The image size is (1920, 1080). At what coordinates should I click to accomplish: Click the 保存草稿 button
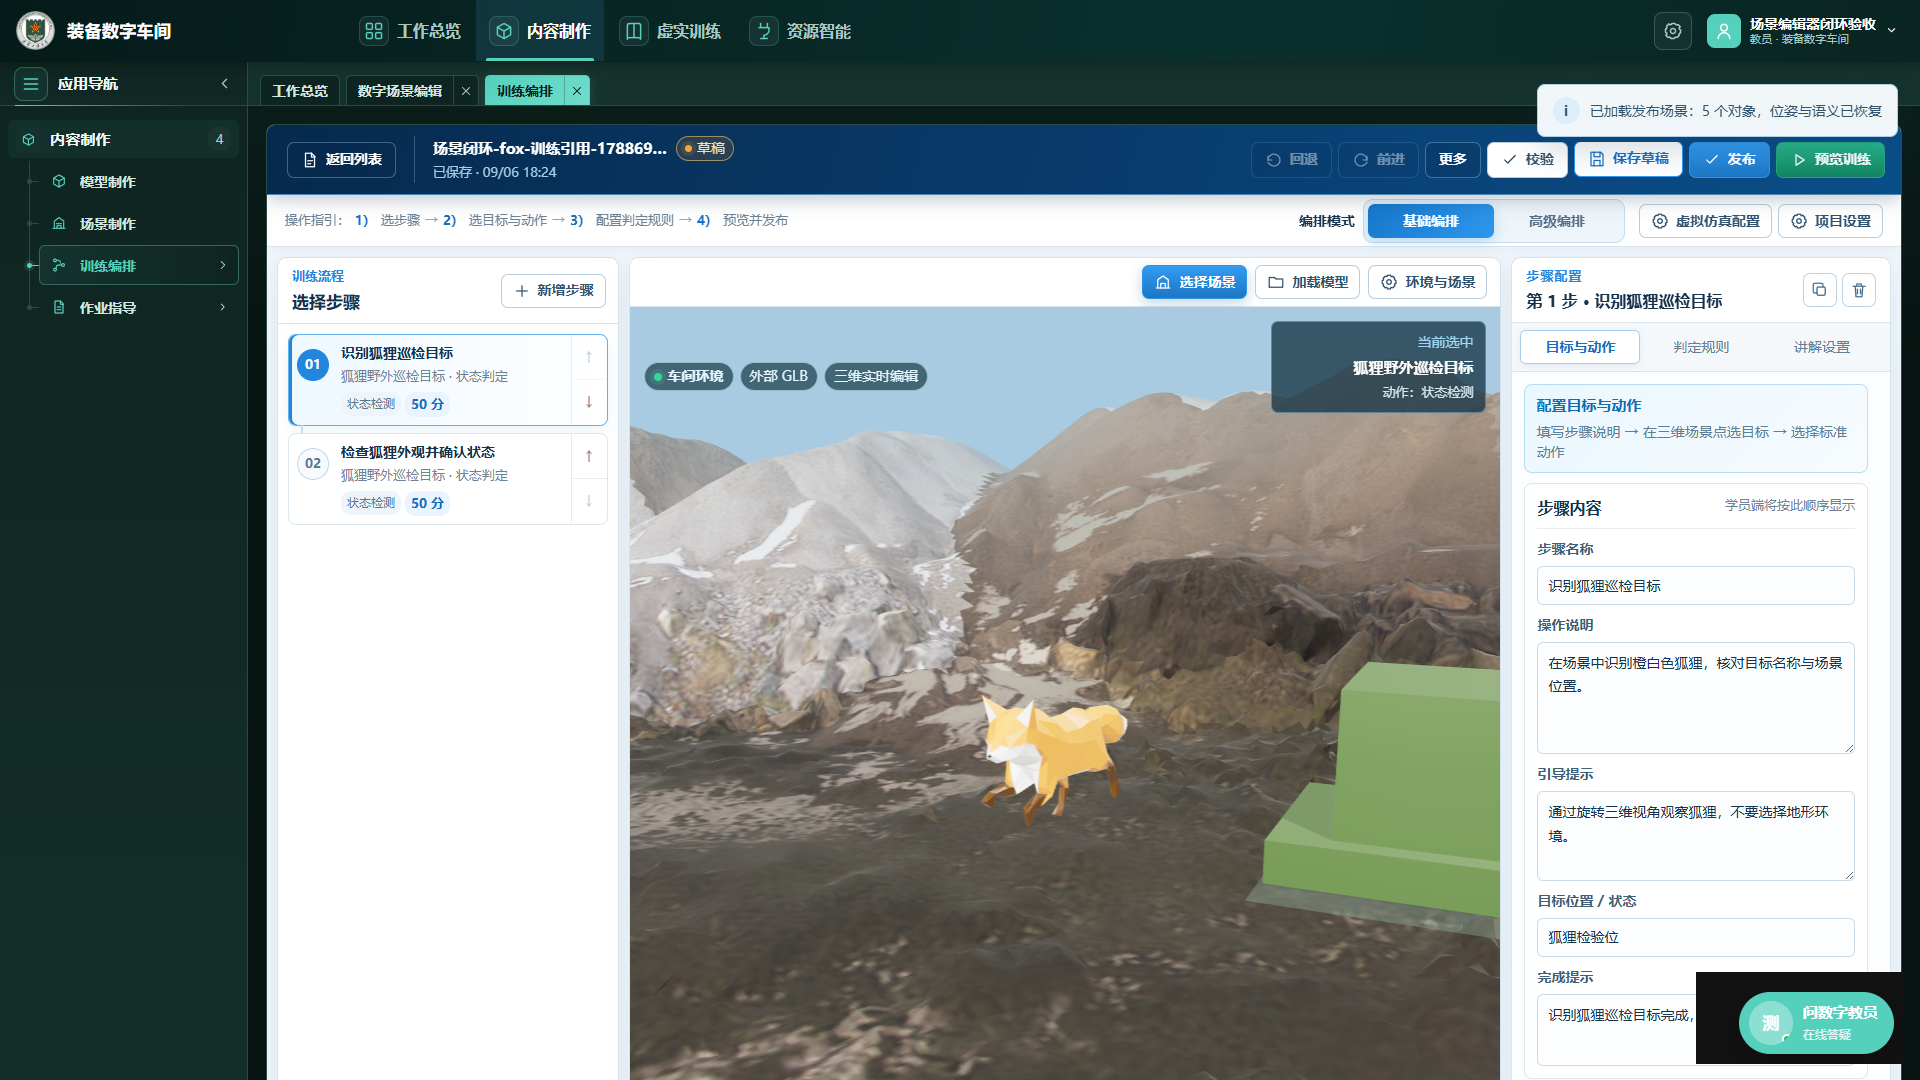coord(1628,159)
